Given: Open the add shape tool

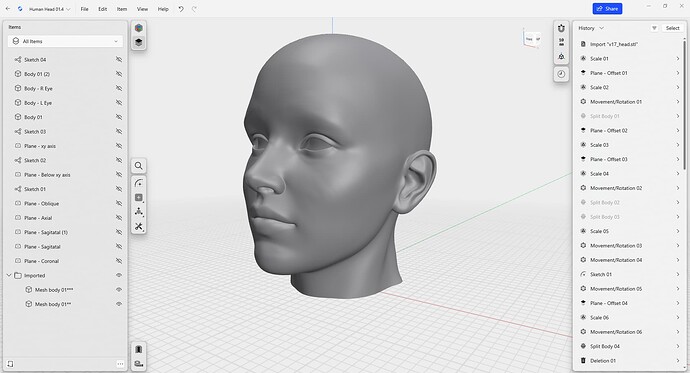Looking at the screenshot, I should (139, 197).
